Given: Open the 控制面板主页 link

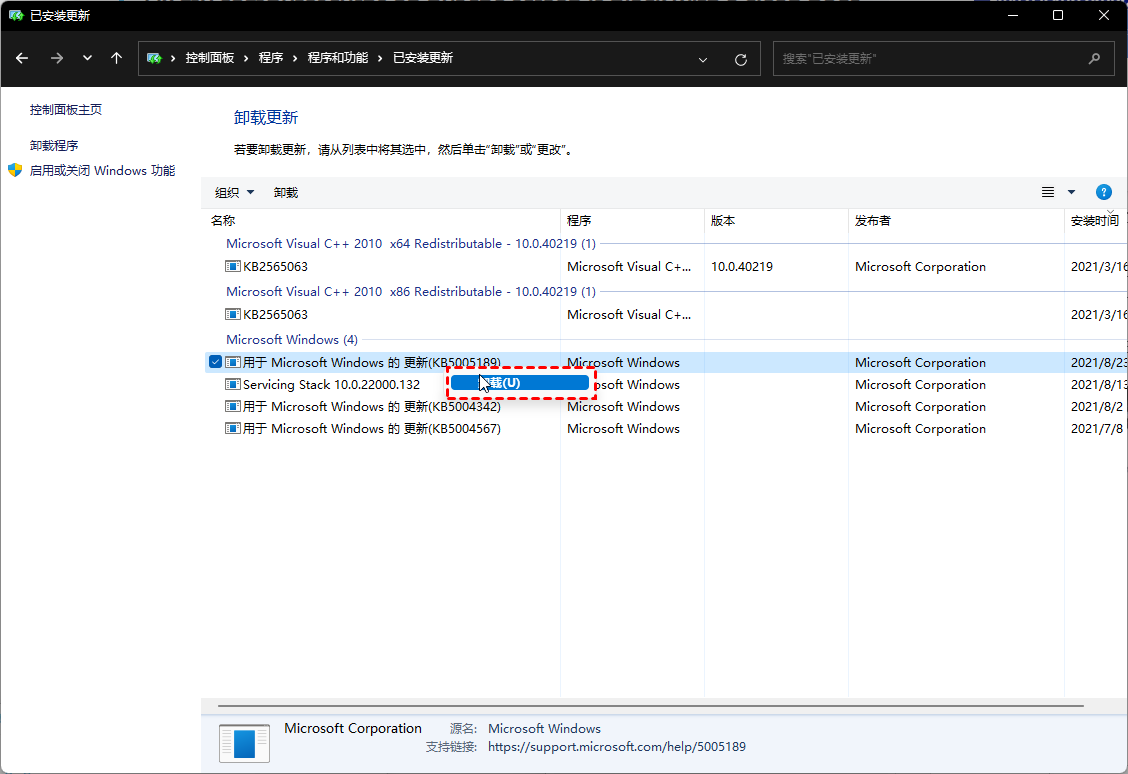Looking at the screenshot, I should point(66,110).
